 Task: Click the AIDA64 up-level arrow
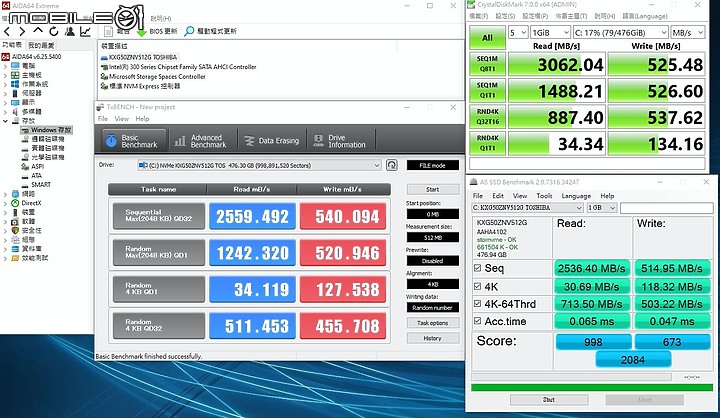coord(38,31)
